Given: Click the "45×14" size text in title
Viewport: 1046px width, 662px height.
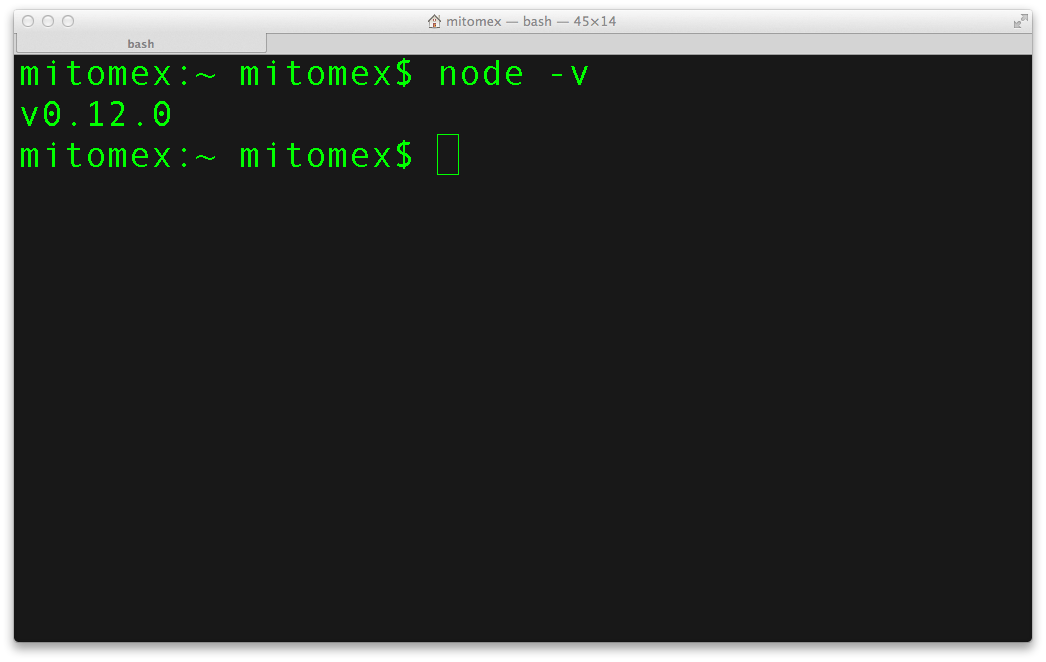Looking at the screenshot, I should [594, 21].
